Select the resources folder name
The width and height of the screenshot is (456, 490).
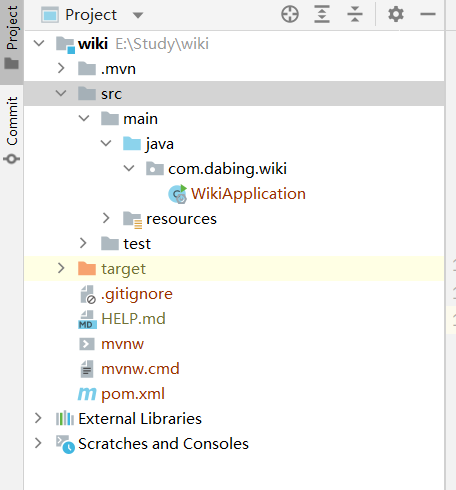[181, 219]
